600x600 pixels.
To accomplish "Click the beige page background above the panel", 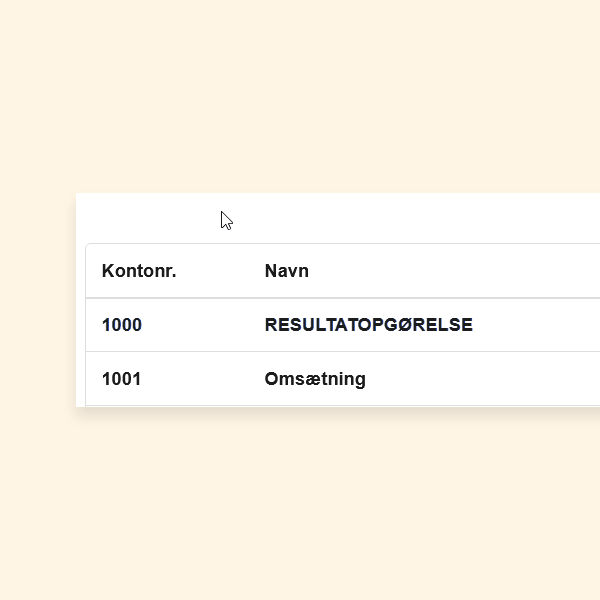I will (x=300, y=100).
